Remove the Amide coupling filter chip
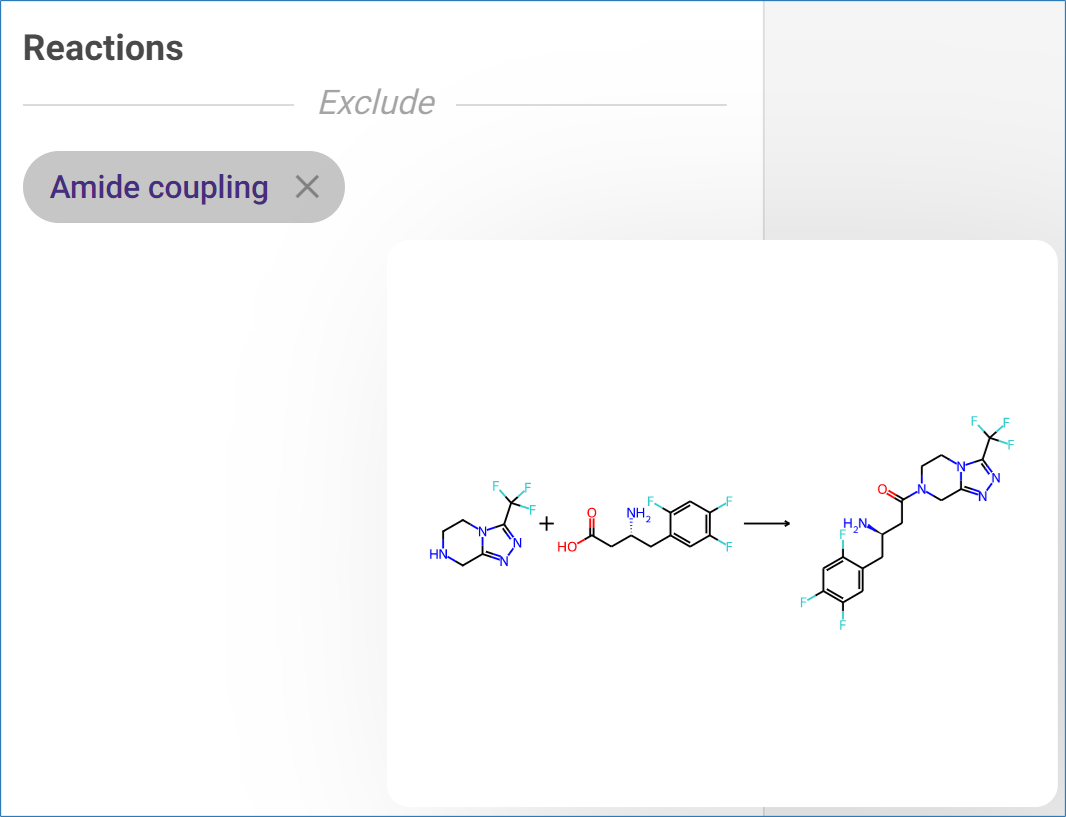This screenshot has width=1066, height=817. click(x=307, y=186)
